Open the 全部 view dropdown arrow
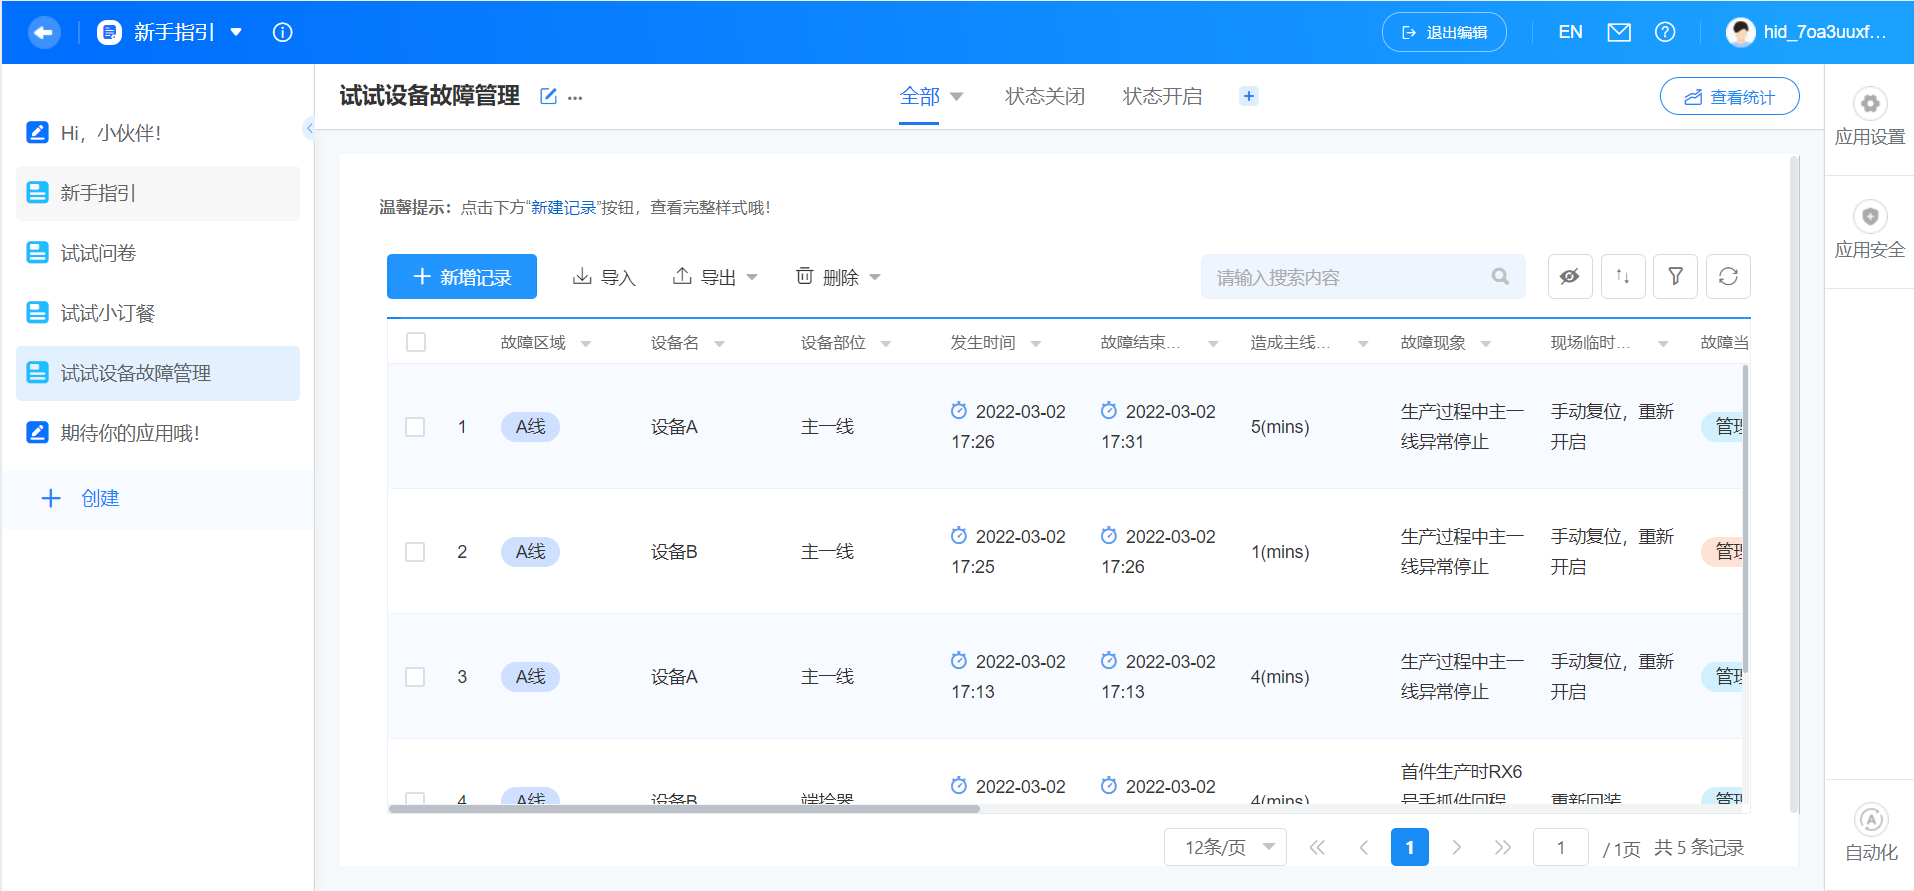This screenshot has height=891, width=1914. pos(956,97)
